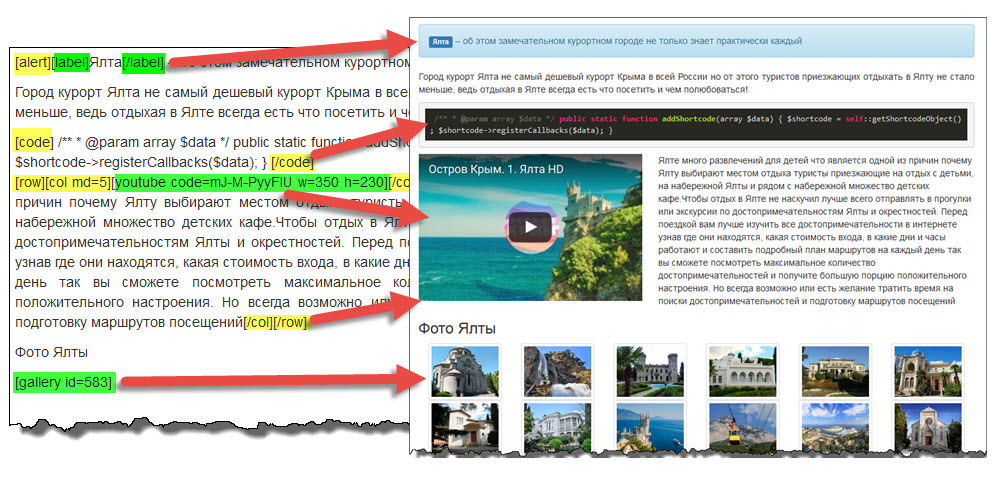Open the domed white church gallery photo

point(464,372)
